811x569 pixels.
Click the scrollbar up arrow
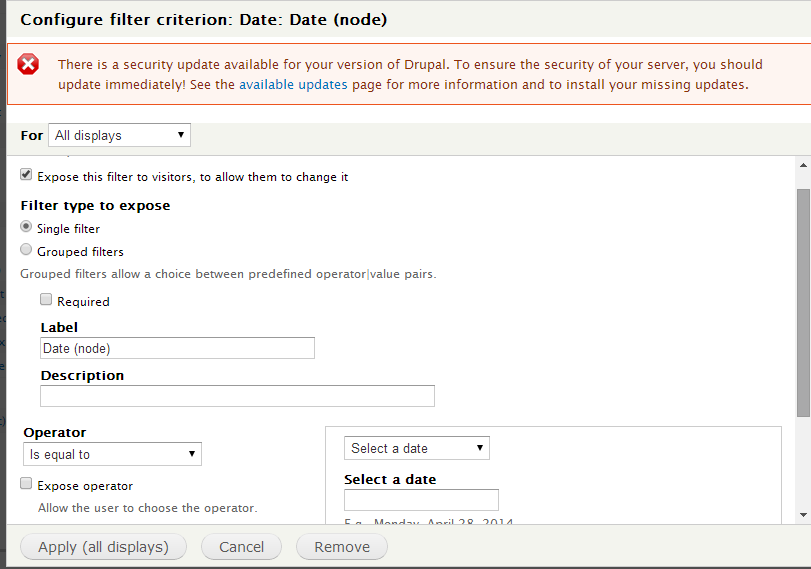(803, 166)
